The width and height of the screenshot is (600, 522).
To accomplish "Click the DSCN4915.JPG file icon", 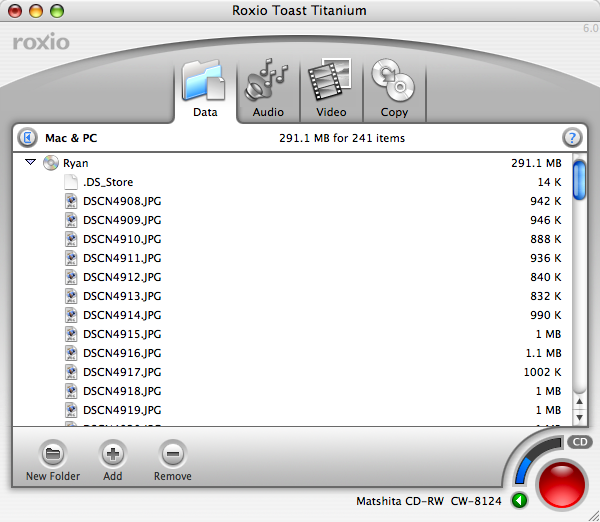I will pyautogui.click(x=71, y=334).
